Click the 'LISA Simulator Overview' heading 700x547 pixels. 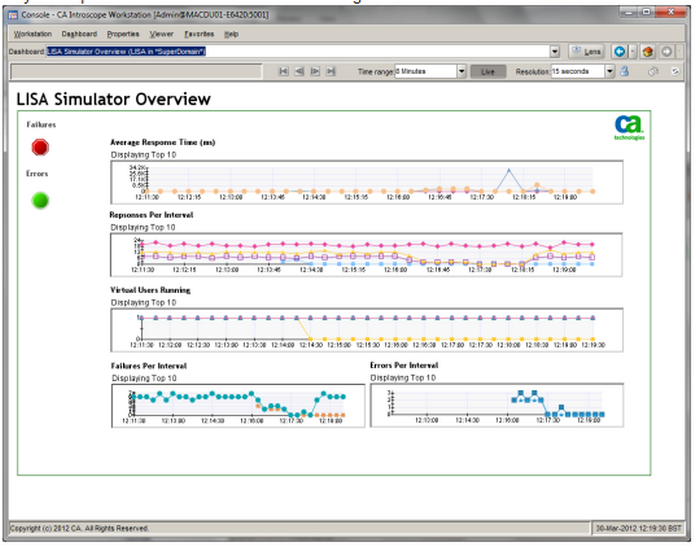coord(113,99)
